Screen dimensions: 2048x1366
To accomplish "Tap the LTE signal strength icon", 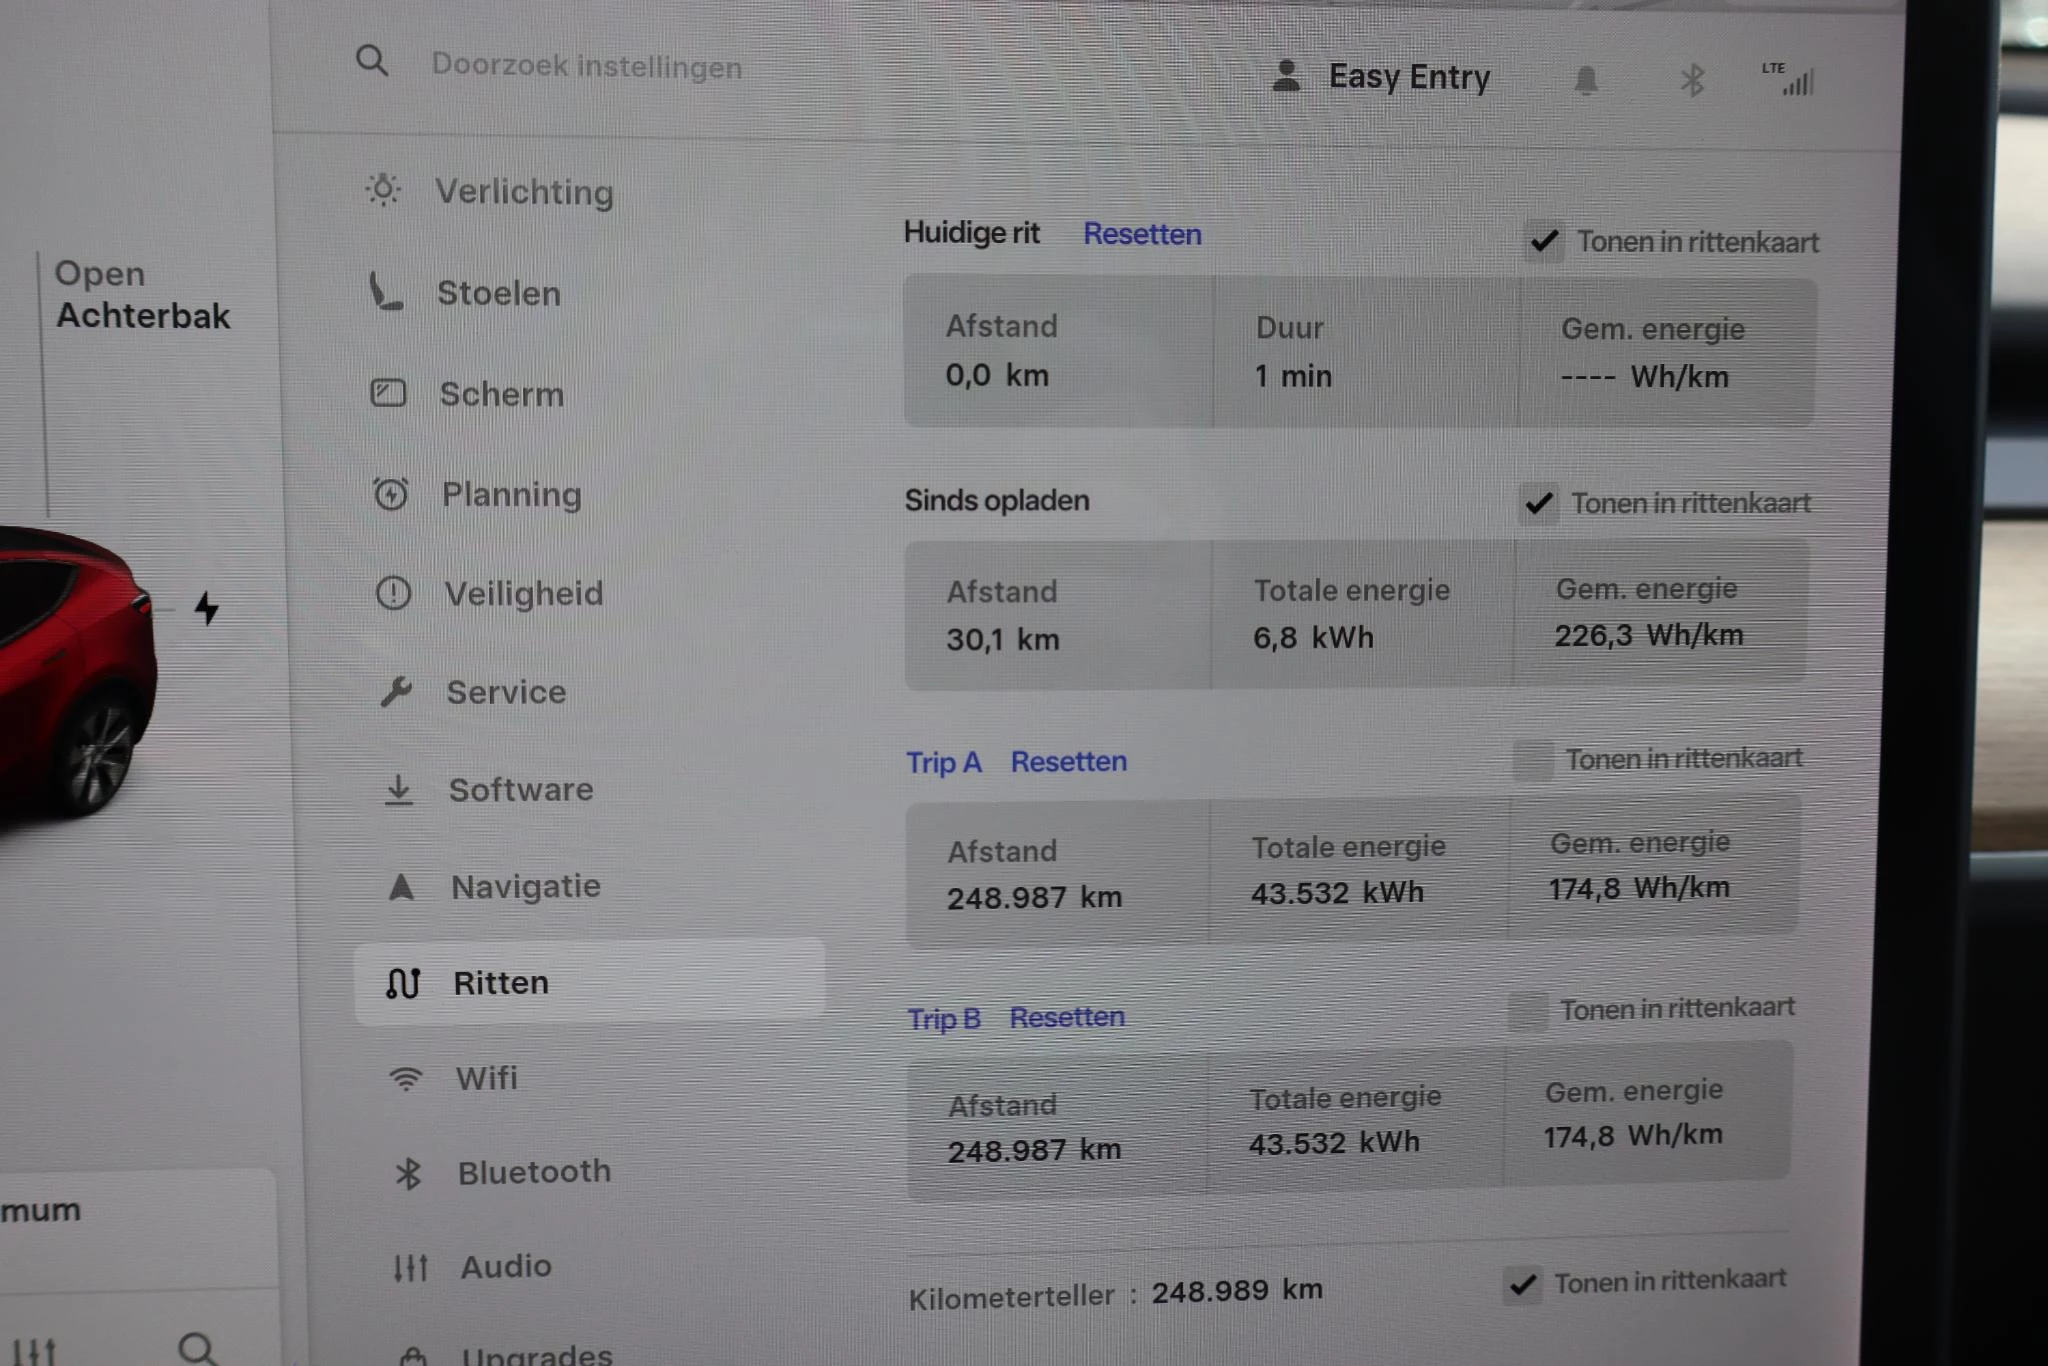I will click(1790, 79).
